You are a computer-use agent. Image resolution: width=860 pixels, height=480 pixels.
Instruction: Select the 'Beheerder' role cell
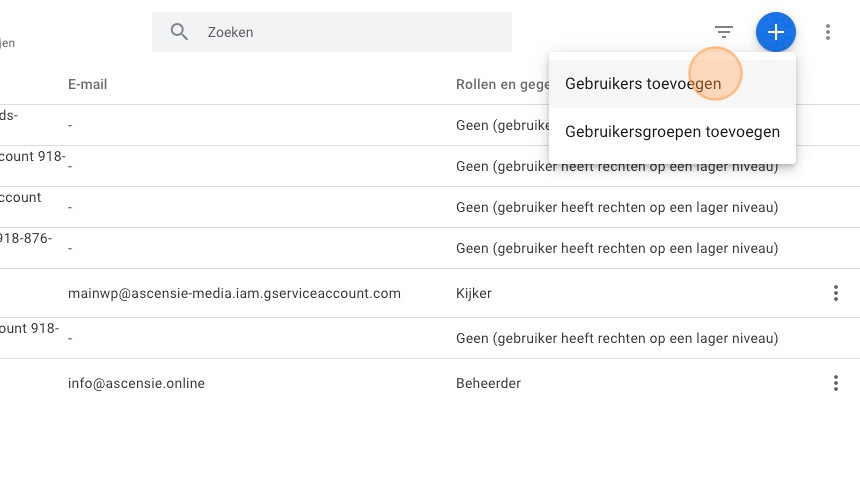tap(488, 383)
